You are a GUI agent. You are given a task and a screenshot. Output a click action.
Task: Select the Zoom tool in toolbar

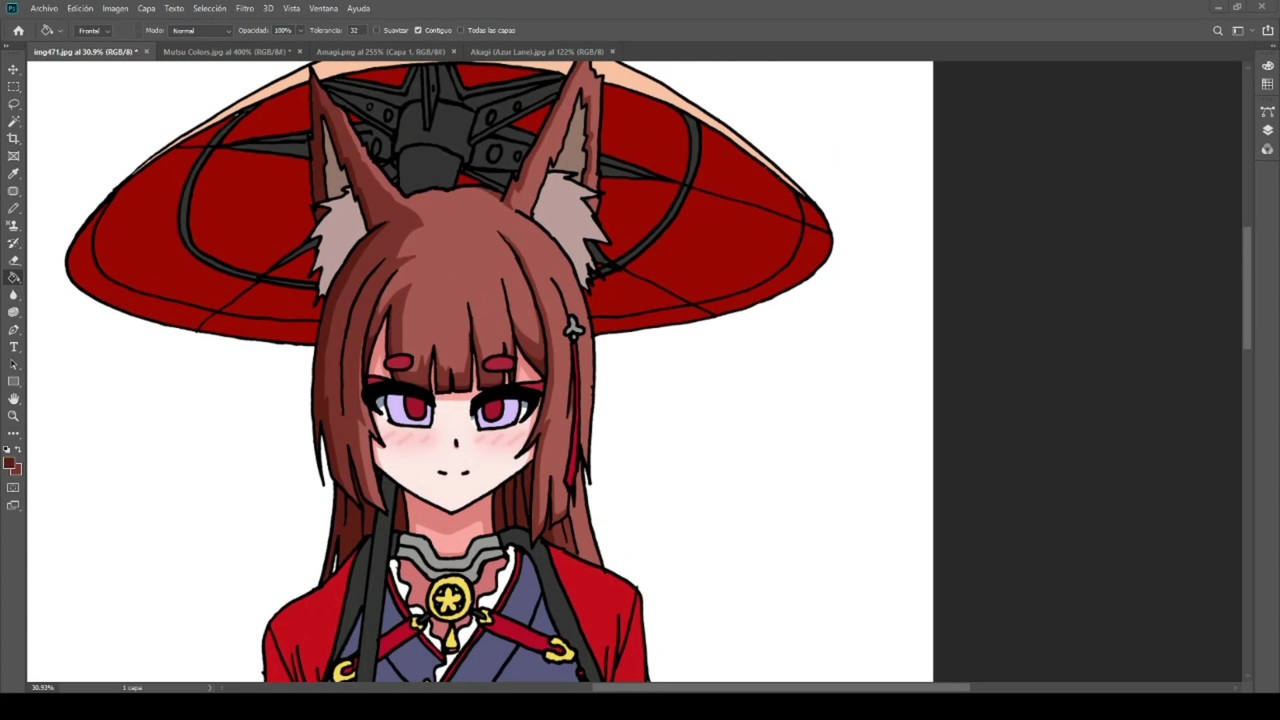click(13, 416)
